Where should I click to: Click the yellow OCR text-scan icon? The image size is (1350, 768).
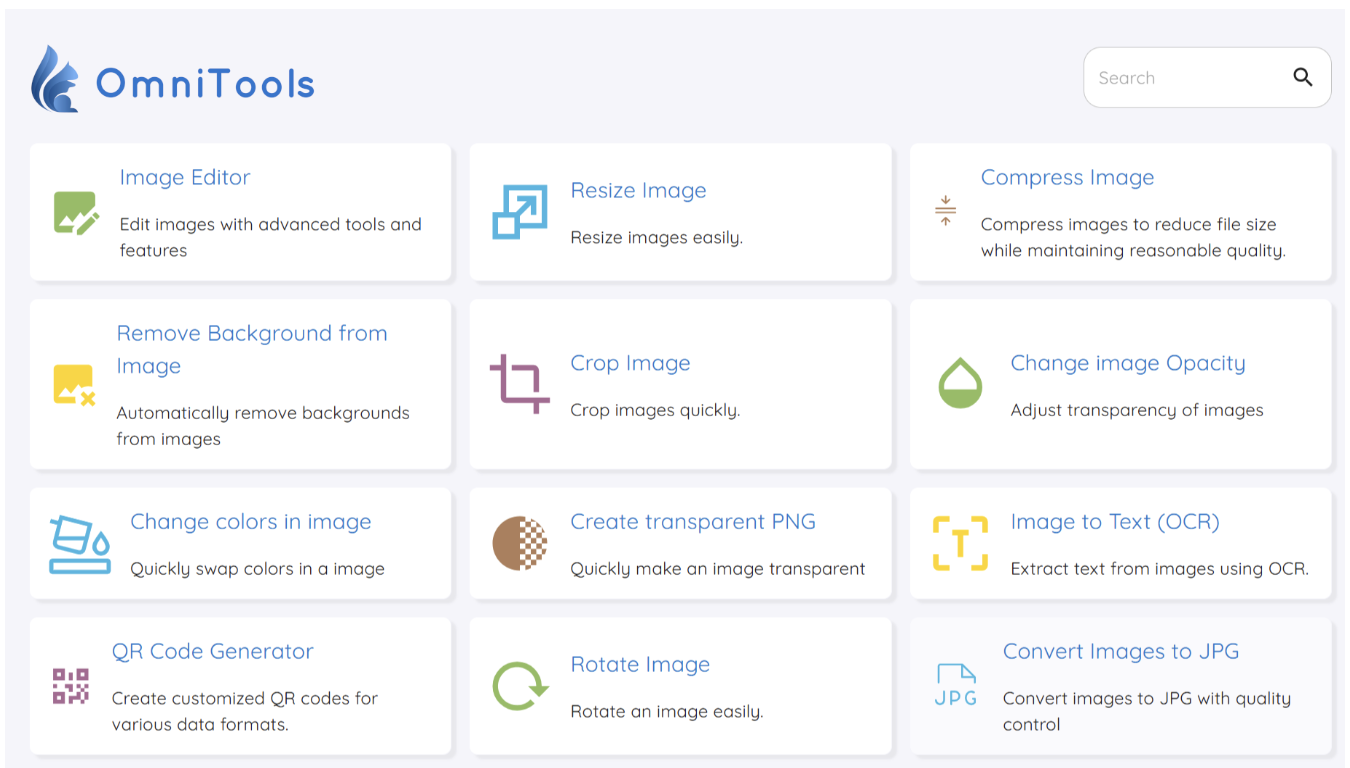(x=960, y=544)
